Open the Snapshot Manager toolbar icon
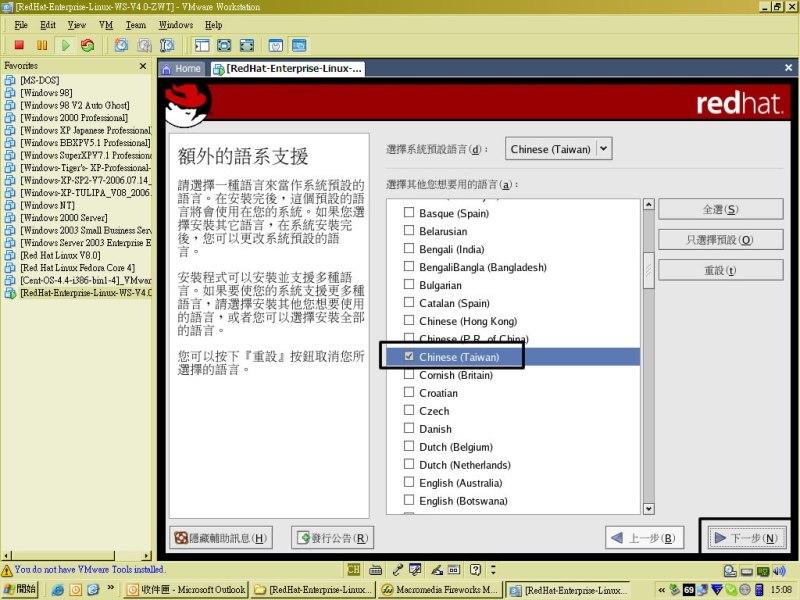Image resolution: width=800 pixels, height=600 pixels. click(x=167, y=45)
